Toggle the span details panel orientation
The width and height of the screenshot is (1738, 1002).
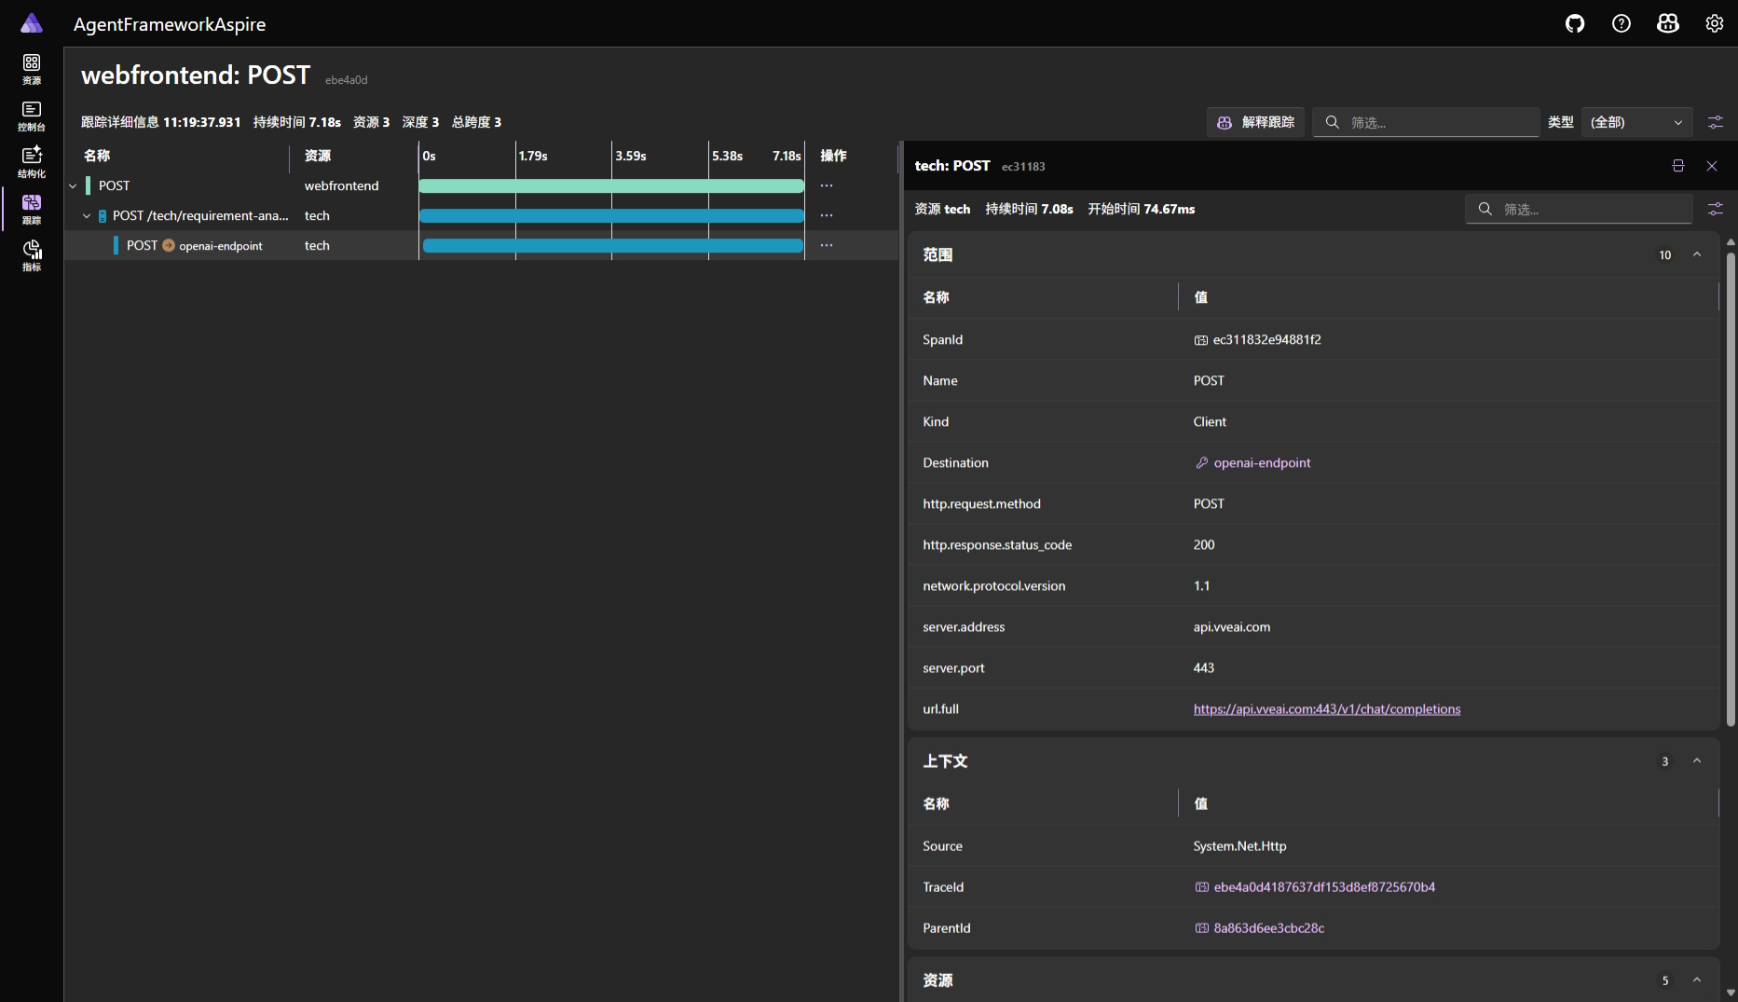point(1678,166)
